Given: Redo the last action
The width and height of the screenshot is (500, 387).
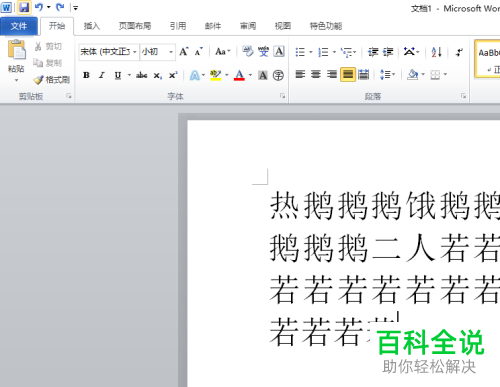Looking at the screenshot, I should point(60,7).
